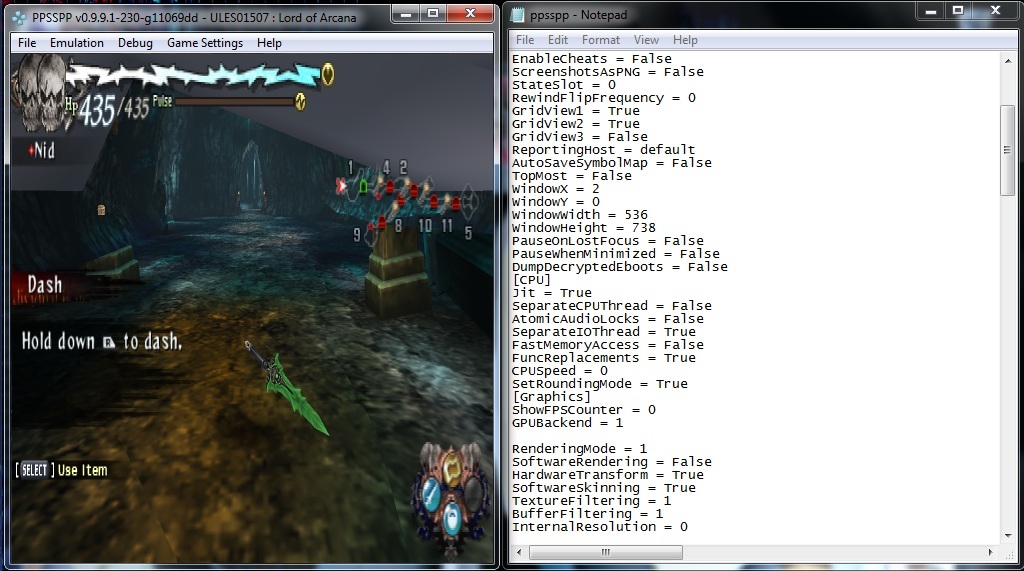Screen dimensions: 1024x571
Task: Open Debug menu in PPSSPP
Action: click(135, 43)
